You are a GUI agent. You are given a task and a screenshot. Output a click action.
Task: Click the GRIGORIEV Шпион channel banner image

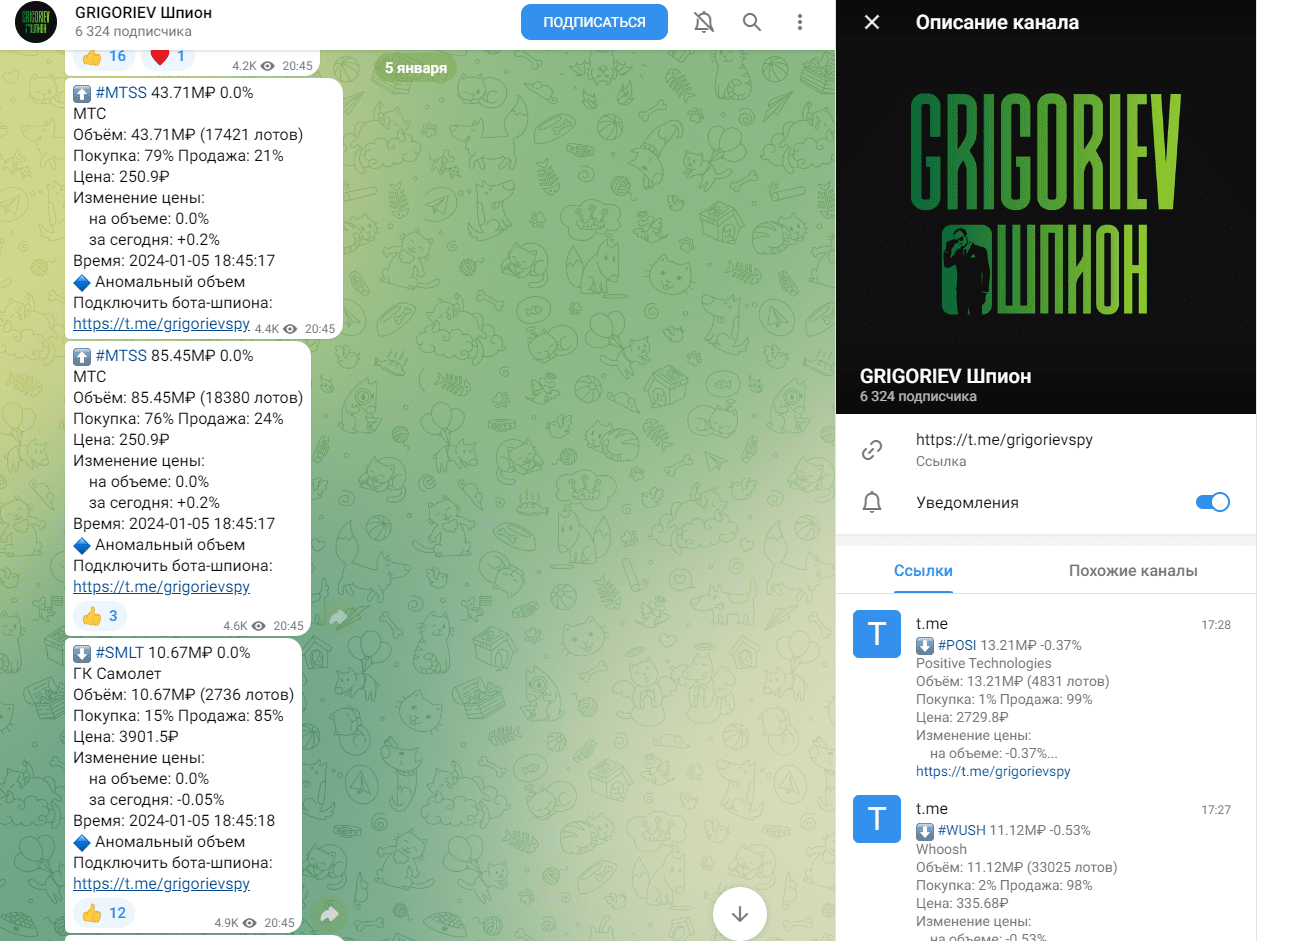[x=1046, y=207]
